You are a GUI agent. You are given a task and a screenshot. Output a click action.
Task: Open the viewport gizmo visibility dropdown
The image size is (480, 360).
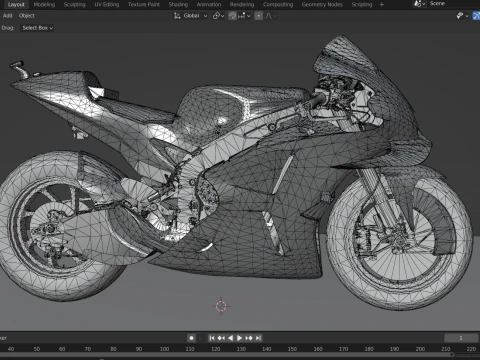coord(462,16)
